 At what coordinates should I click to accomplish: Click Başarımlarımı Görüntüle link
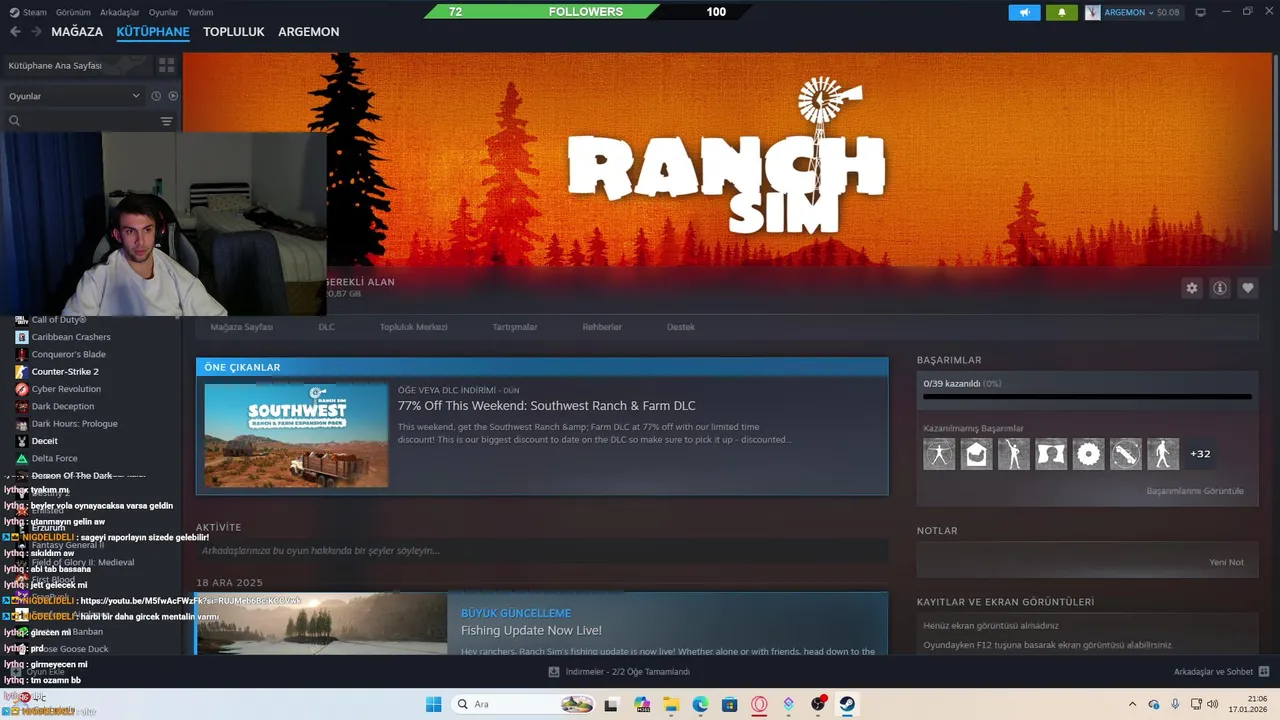[x=1195, y=491]
